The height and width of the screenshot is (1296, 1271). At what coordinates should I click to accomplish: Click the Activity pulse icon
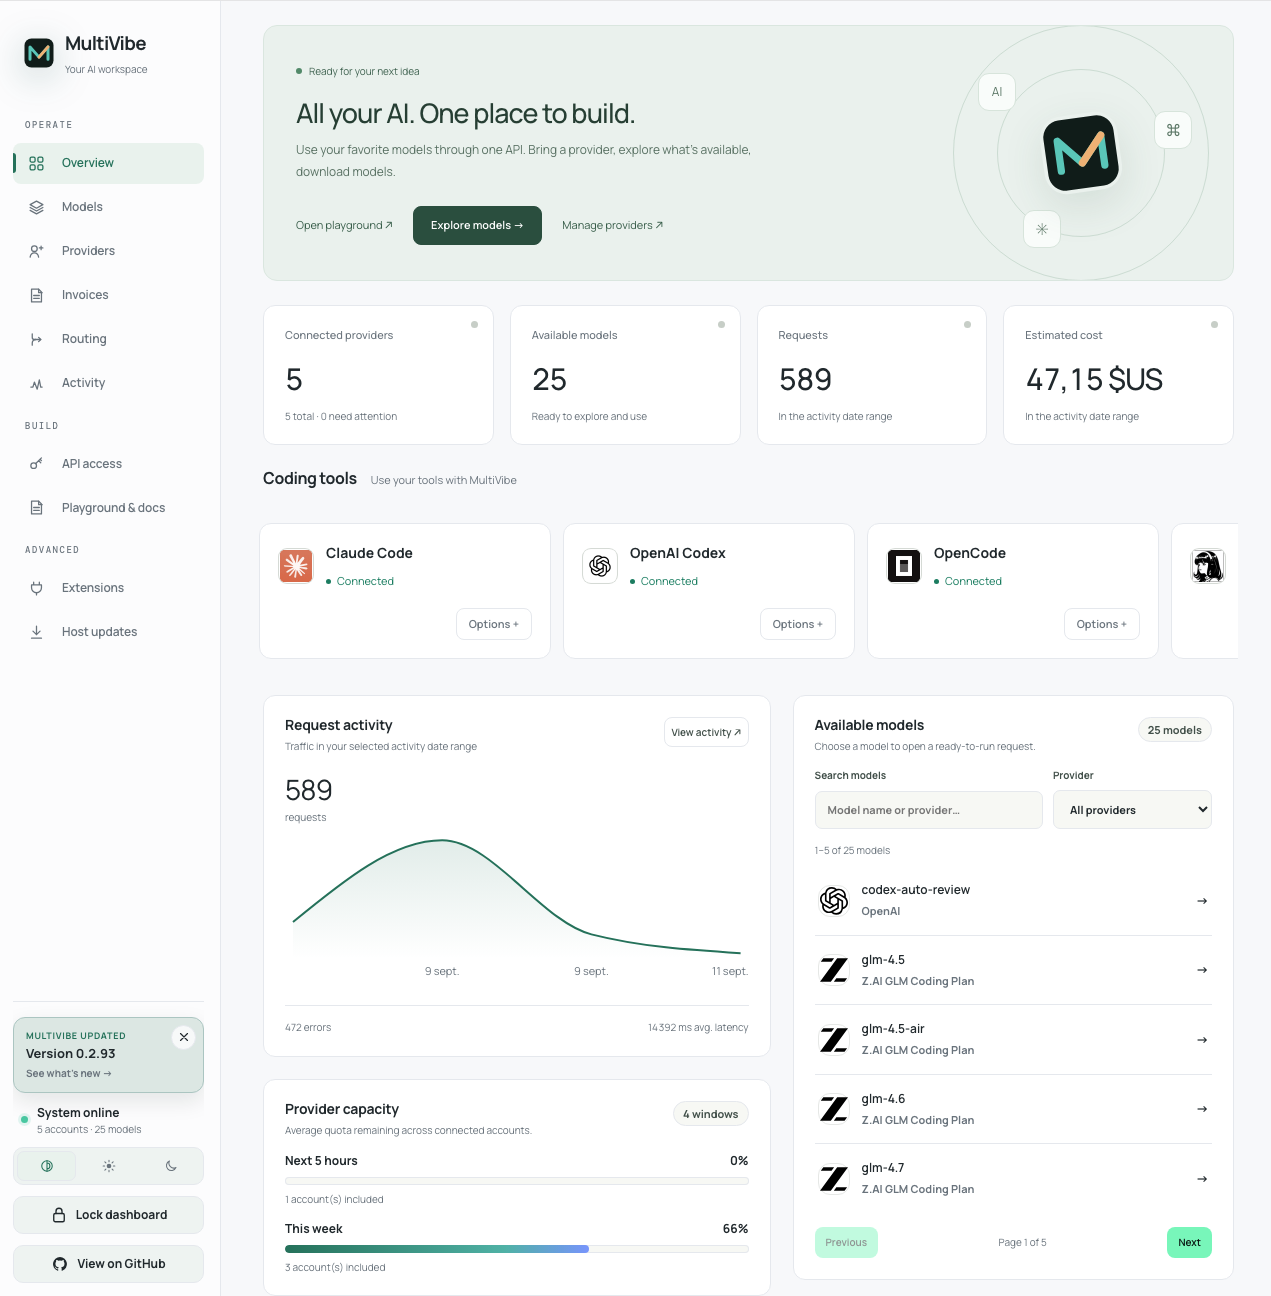tap(36, 383)
